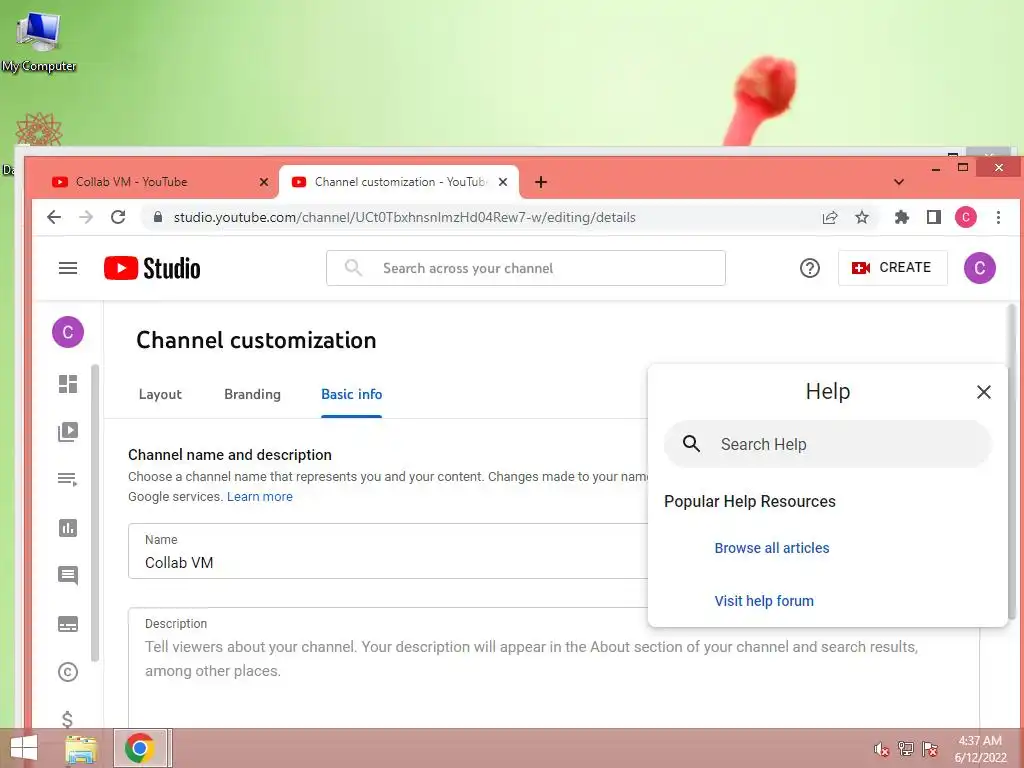This screenshot has height=768, width=1024.
Task: Open the purple account avatar in Studio header
Action: coord(980,268)
